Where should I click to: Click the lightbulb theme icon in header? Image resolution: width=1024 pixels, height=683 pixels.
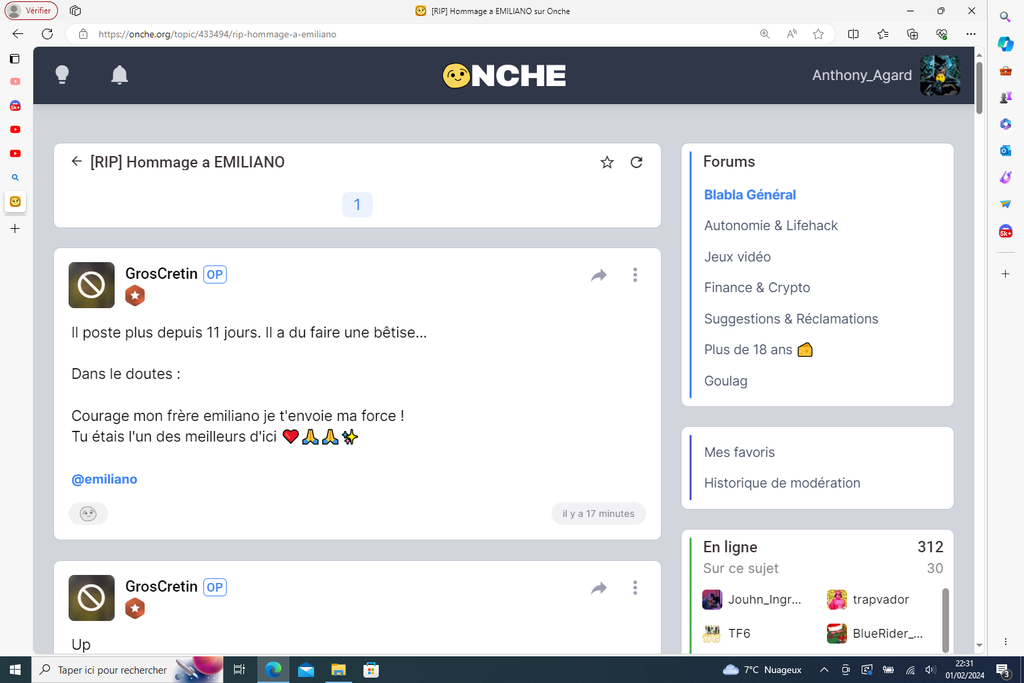point(62,75)
